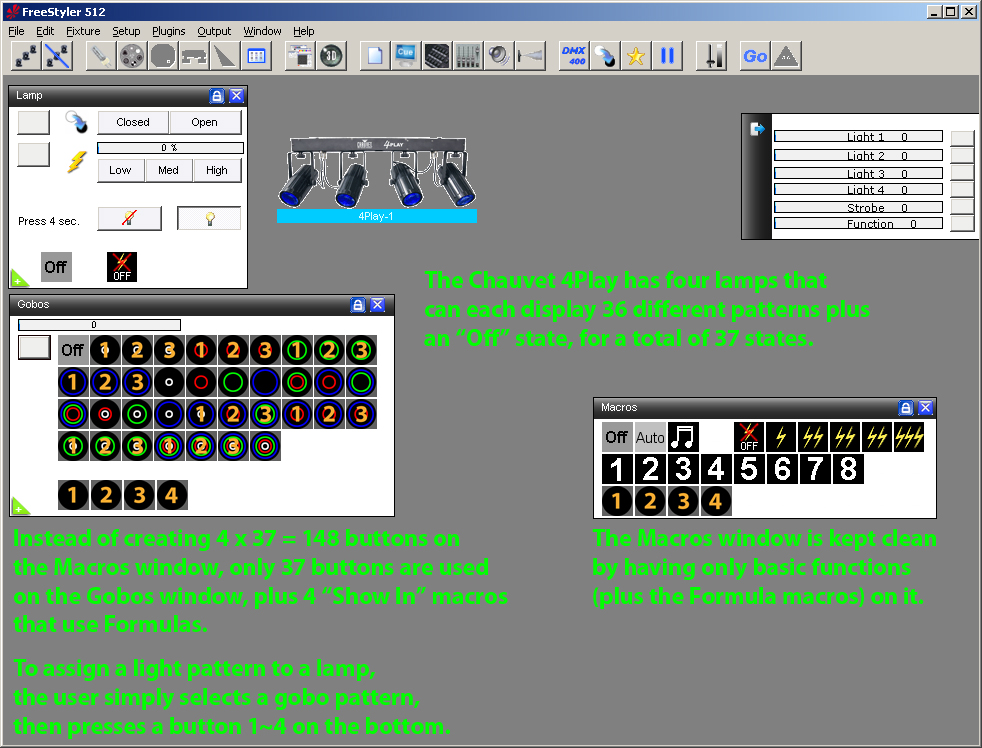Click the fader mixer toolbar icon

468,56
